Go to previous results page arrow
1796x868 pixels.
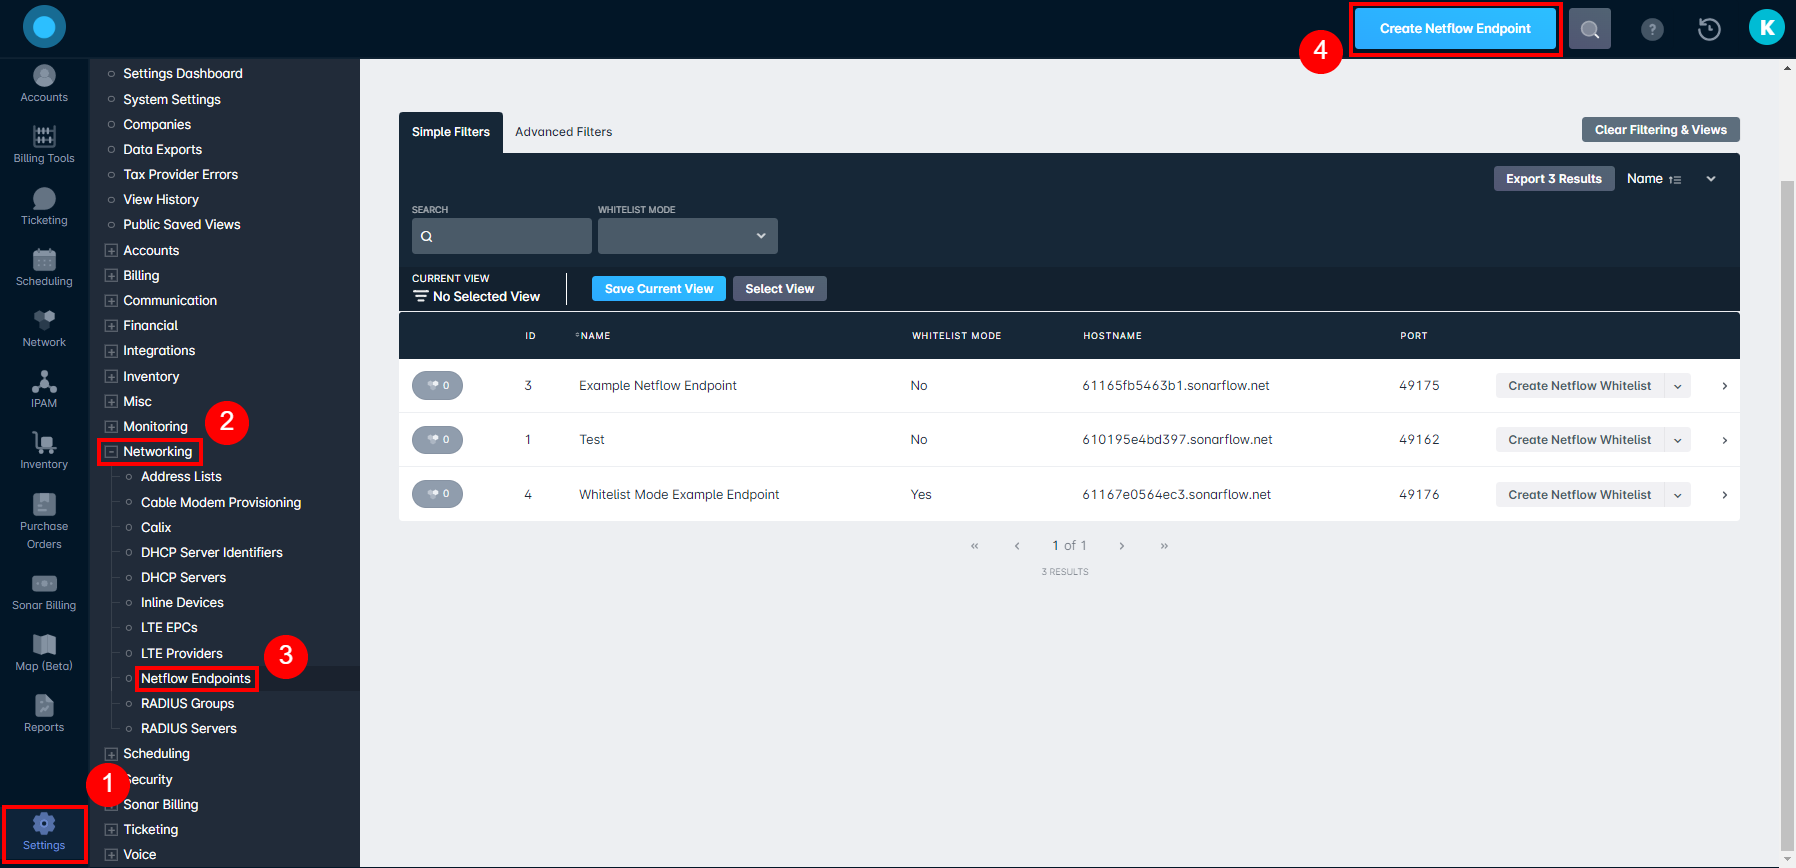tap(1017, 546)
